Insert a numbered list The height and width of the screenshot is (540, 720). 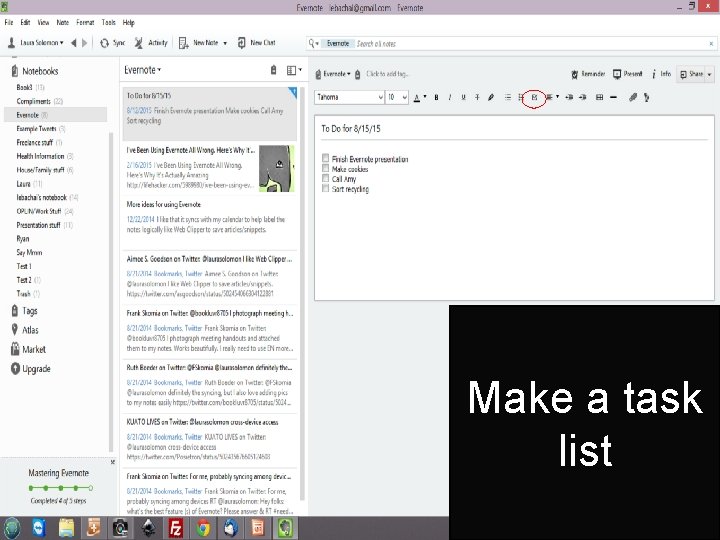click(x=521, y=97)
